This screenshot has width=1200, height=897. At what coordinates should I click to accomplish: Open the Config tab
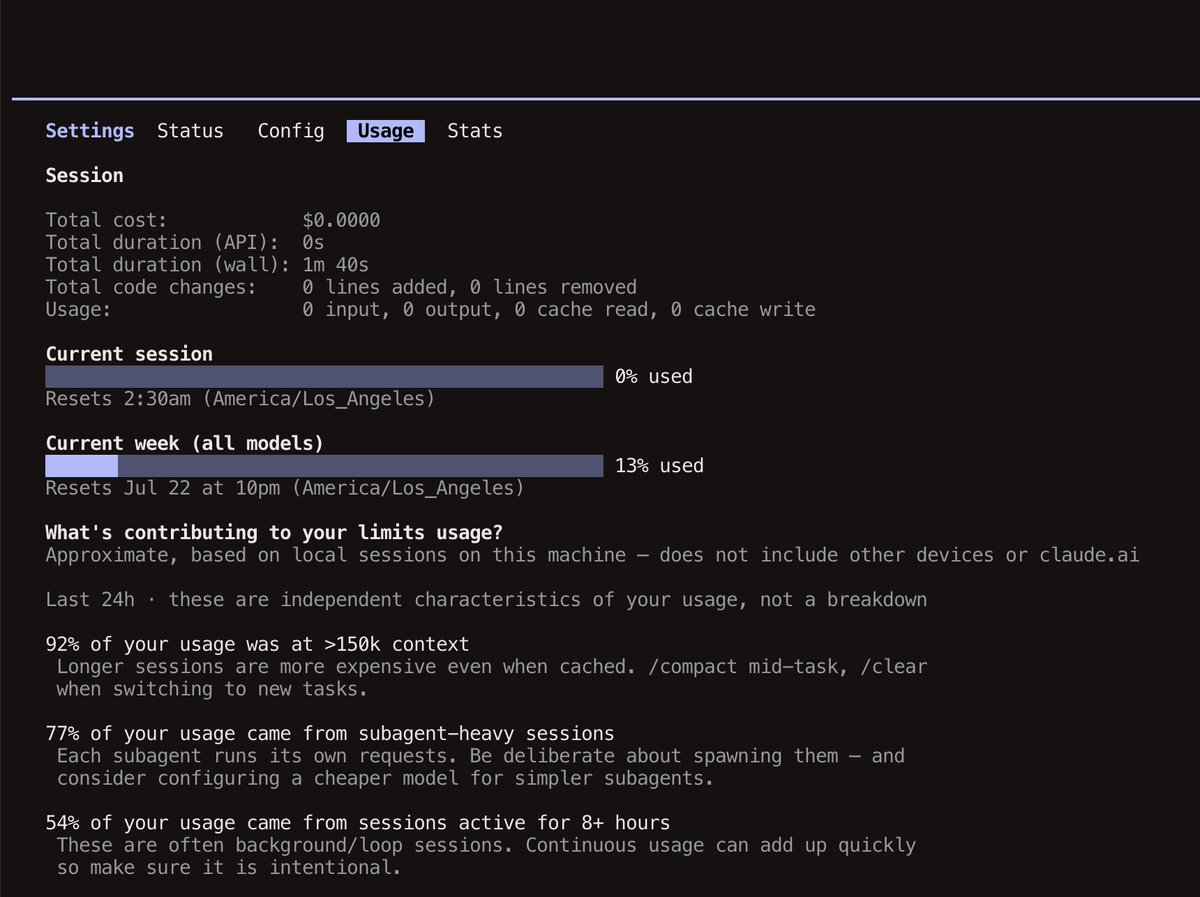click(x=291, y=131)
